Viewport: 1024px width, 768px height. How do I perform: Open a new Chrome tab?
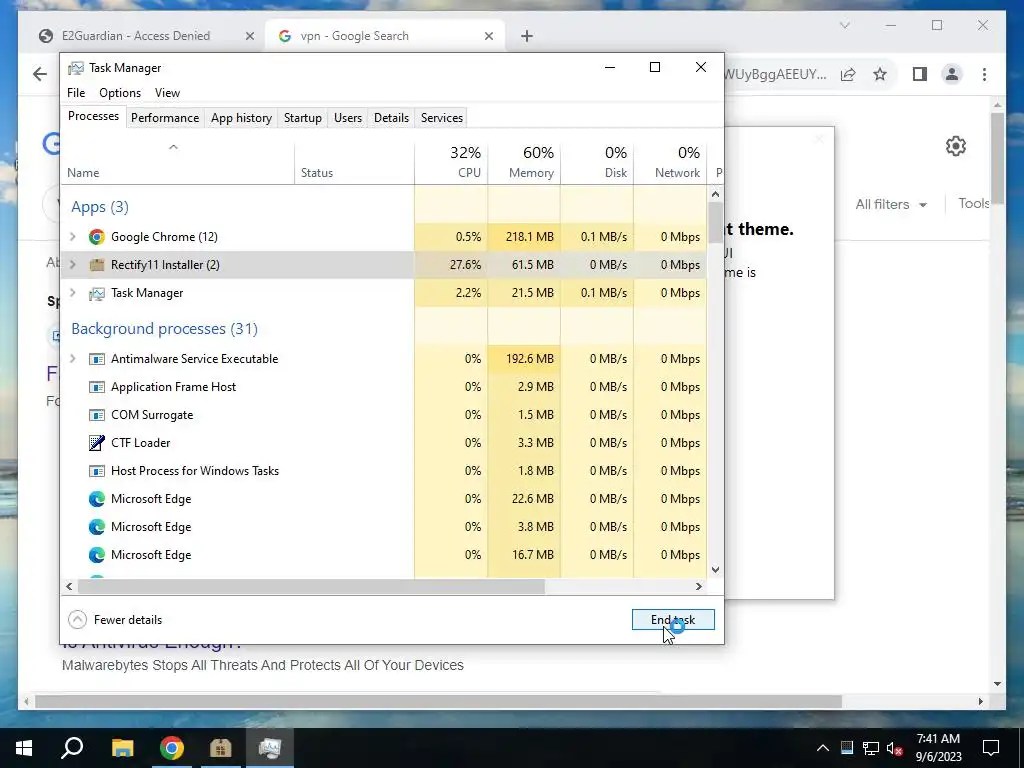pos(527,36)
